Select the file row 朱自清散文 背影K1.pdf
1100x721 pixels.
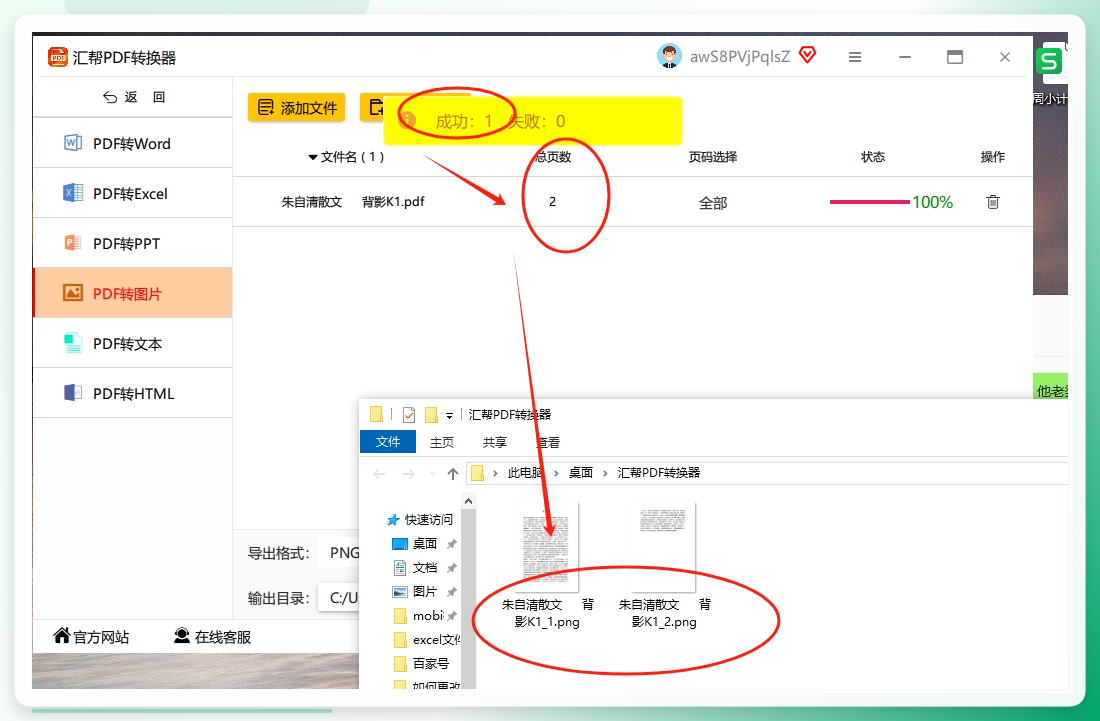click(x=632, y=202)
